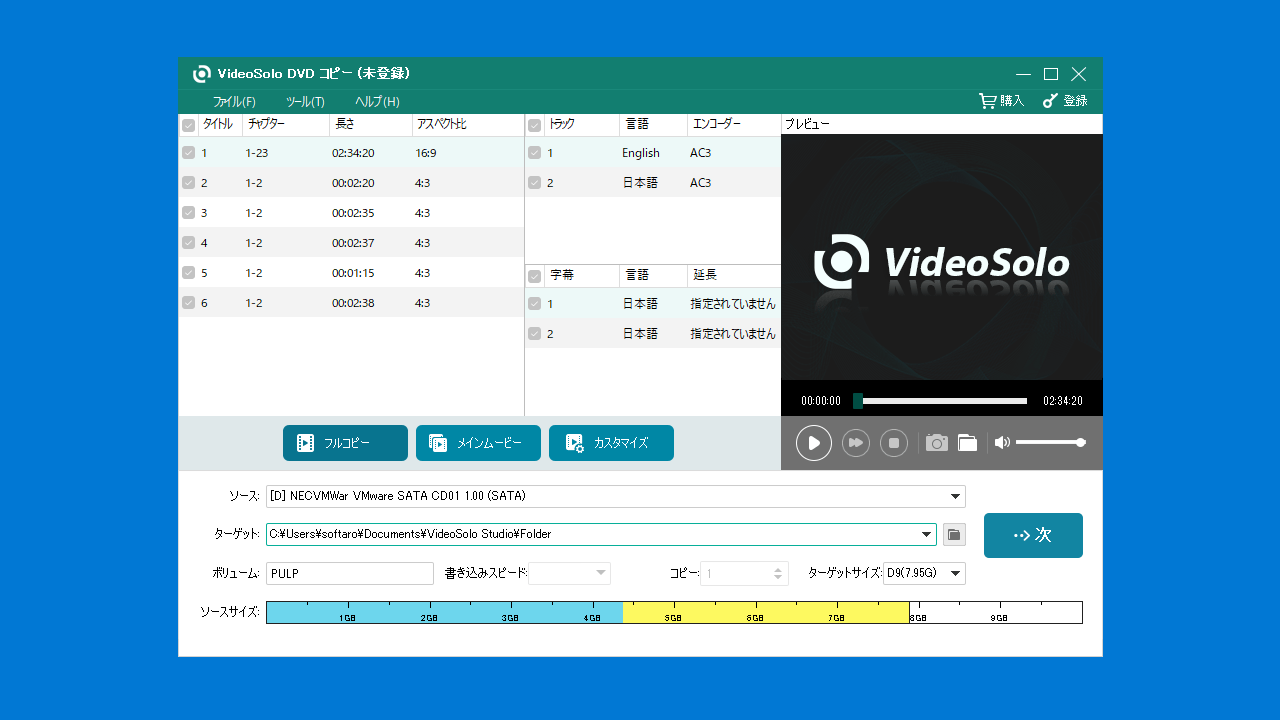The width and height of the screenshot is (1280, 720).
Task: Click the 長さ column header
Action: coord(344,125)
